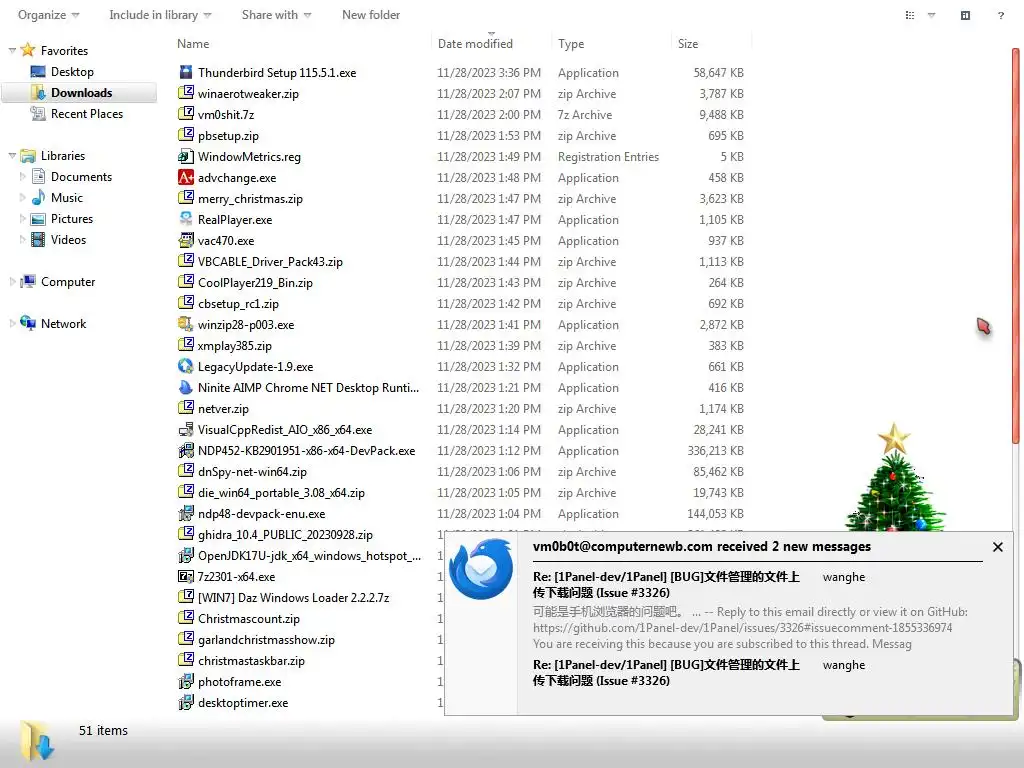1024x768 pixels.
Task: Click the NDP452-KB2901951 DevPack.exe icon
Action: (186, 450)
